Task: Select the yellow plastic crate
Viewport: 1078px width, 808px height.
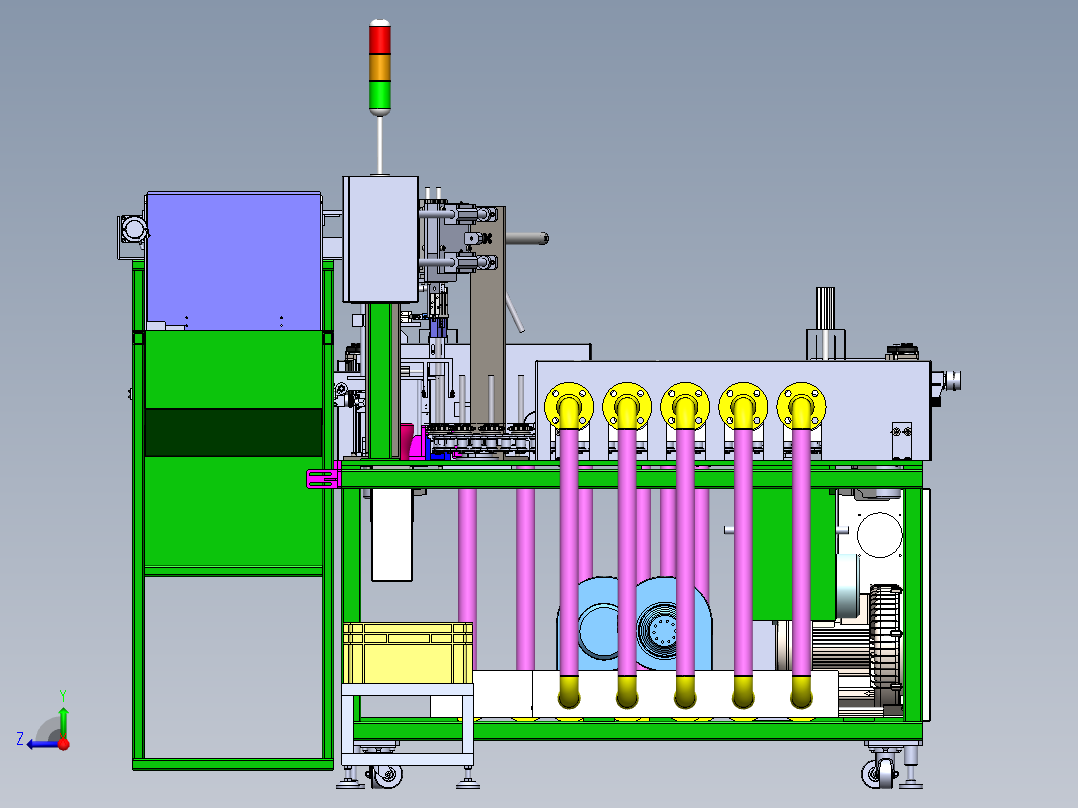Action: click(x=408, y=653)
